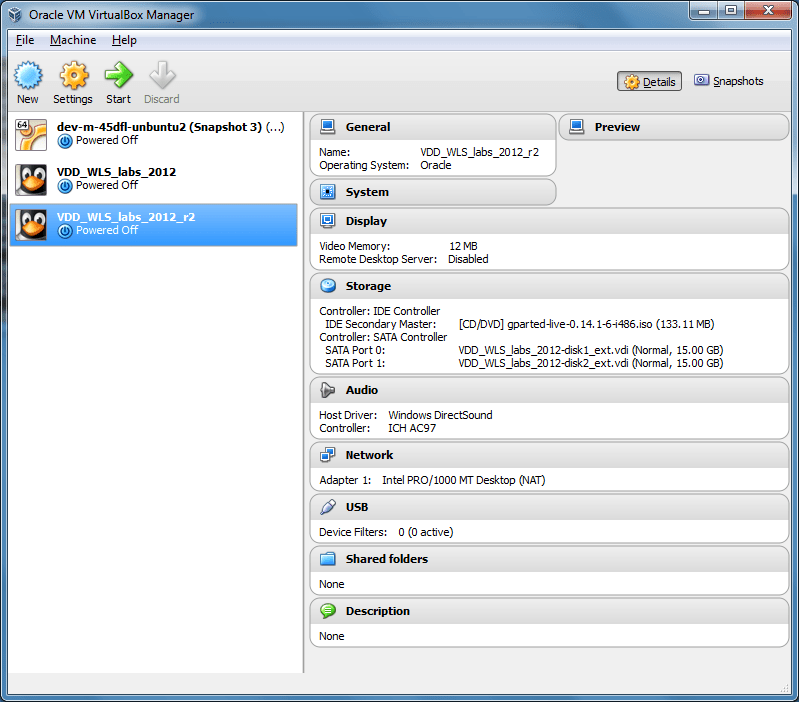Click the Audio section speaker icon

coord(328,390)
